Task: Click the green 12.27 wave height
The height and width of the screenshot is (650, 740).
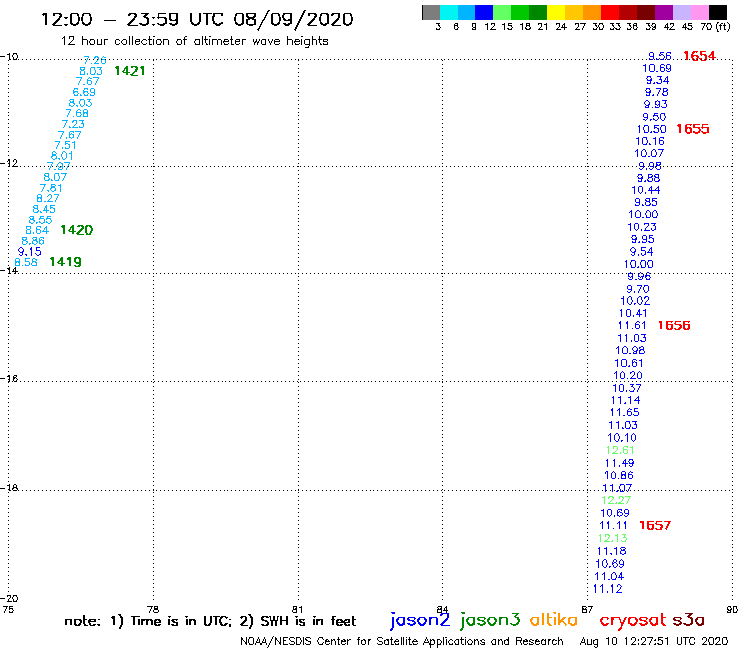Action: coord(616,500)
